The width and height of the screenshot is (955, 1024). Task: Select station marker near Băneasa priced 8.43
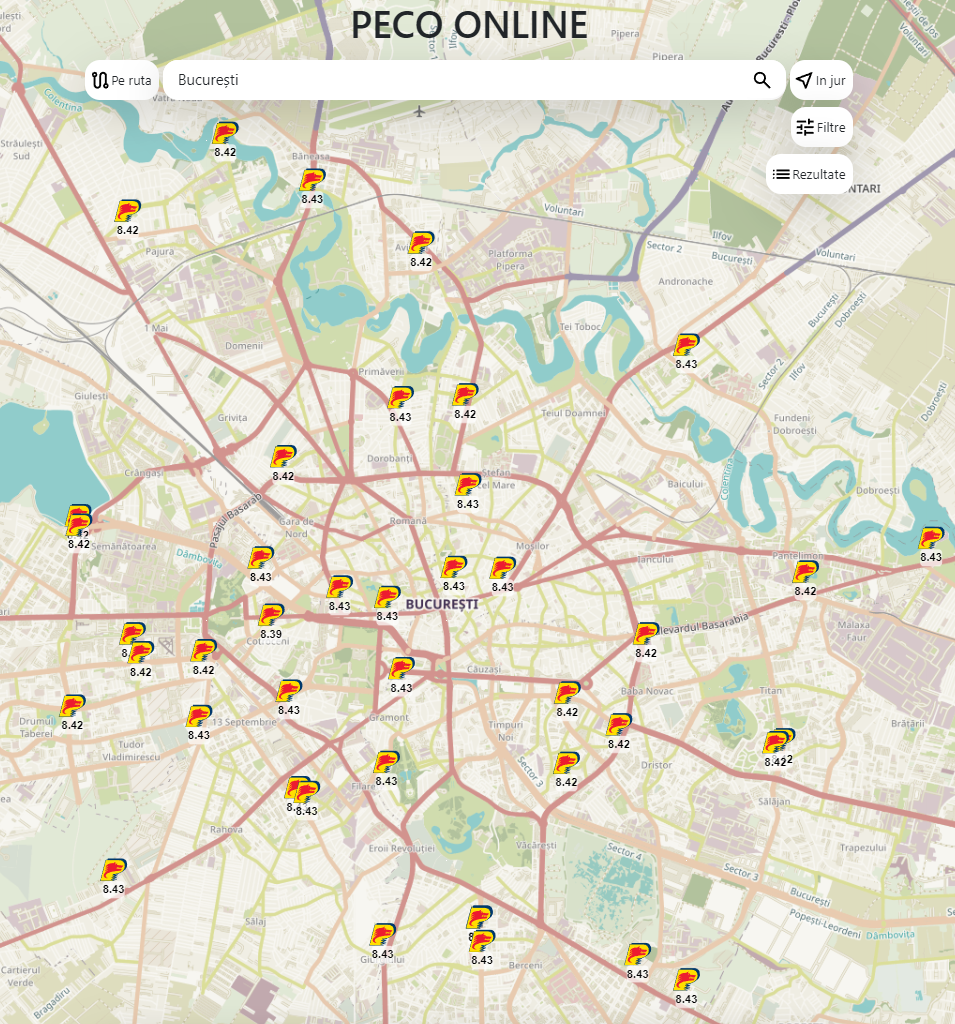(x=312, y=181)
